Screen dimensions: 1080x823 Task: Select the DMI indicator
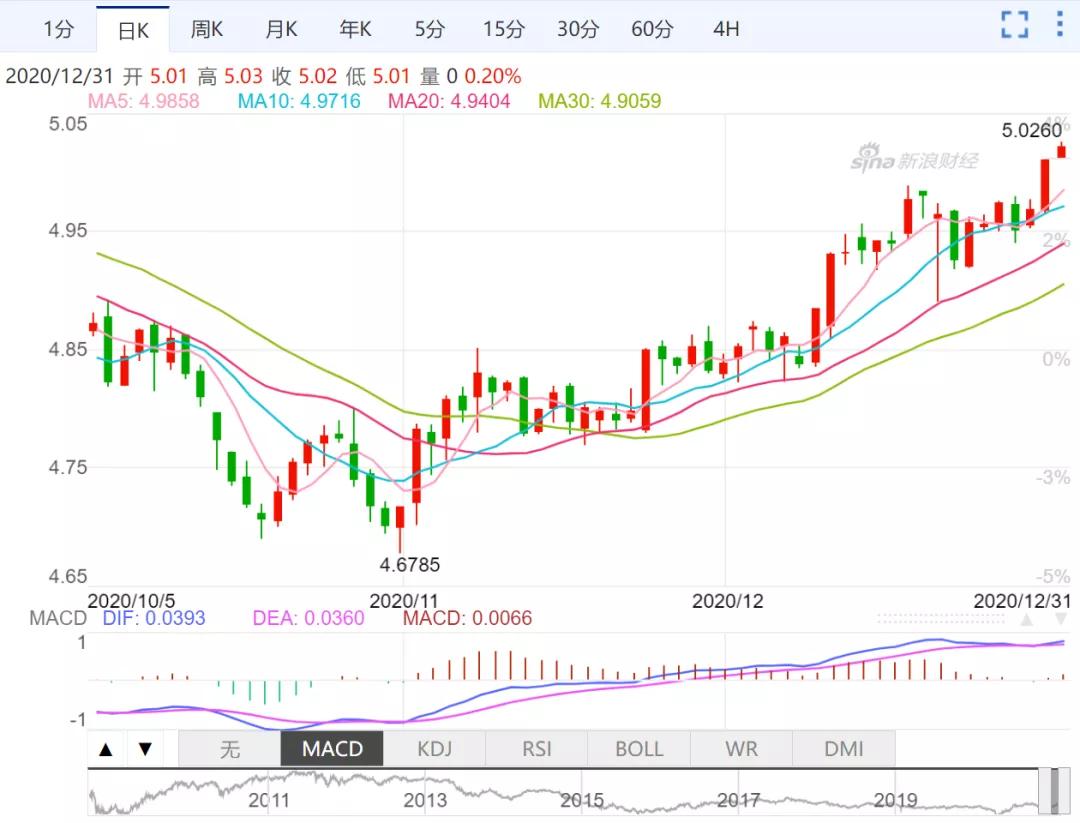pyautogui.click(x=843, y=749)
